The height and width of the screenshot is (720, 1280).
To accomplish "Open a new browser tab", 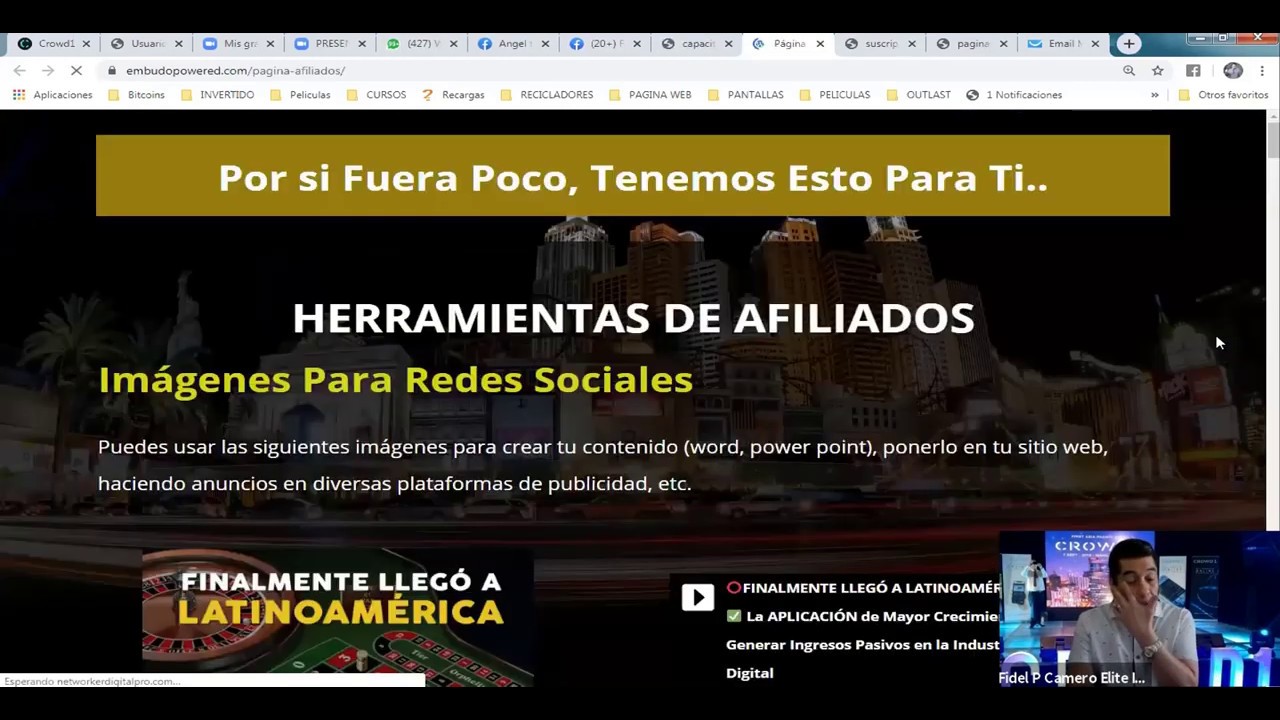I will pyautogui.click(x=1129, y=44).
